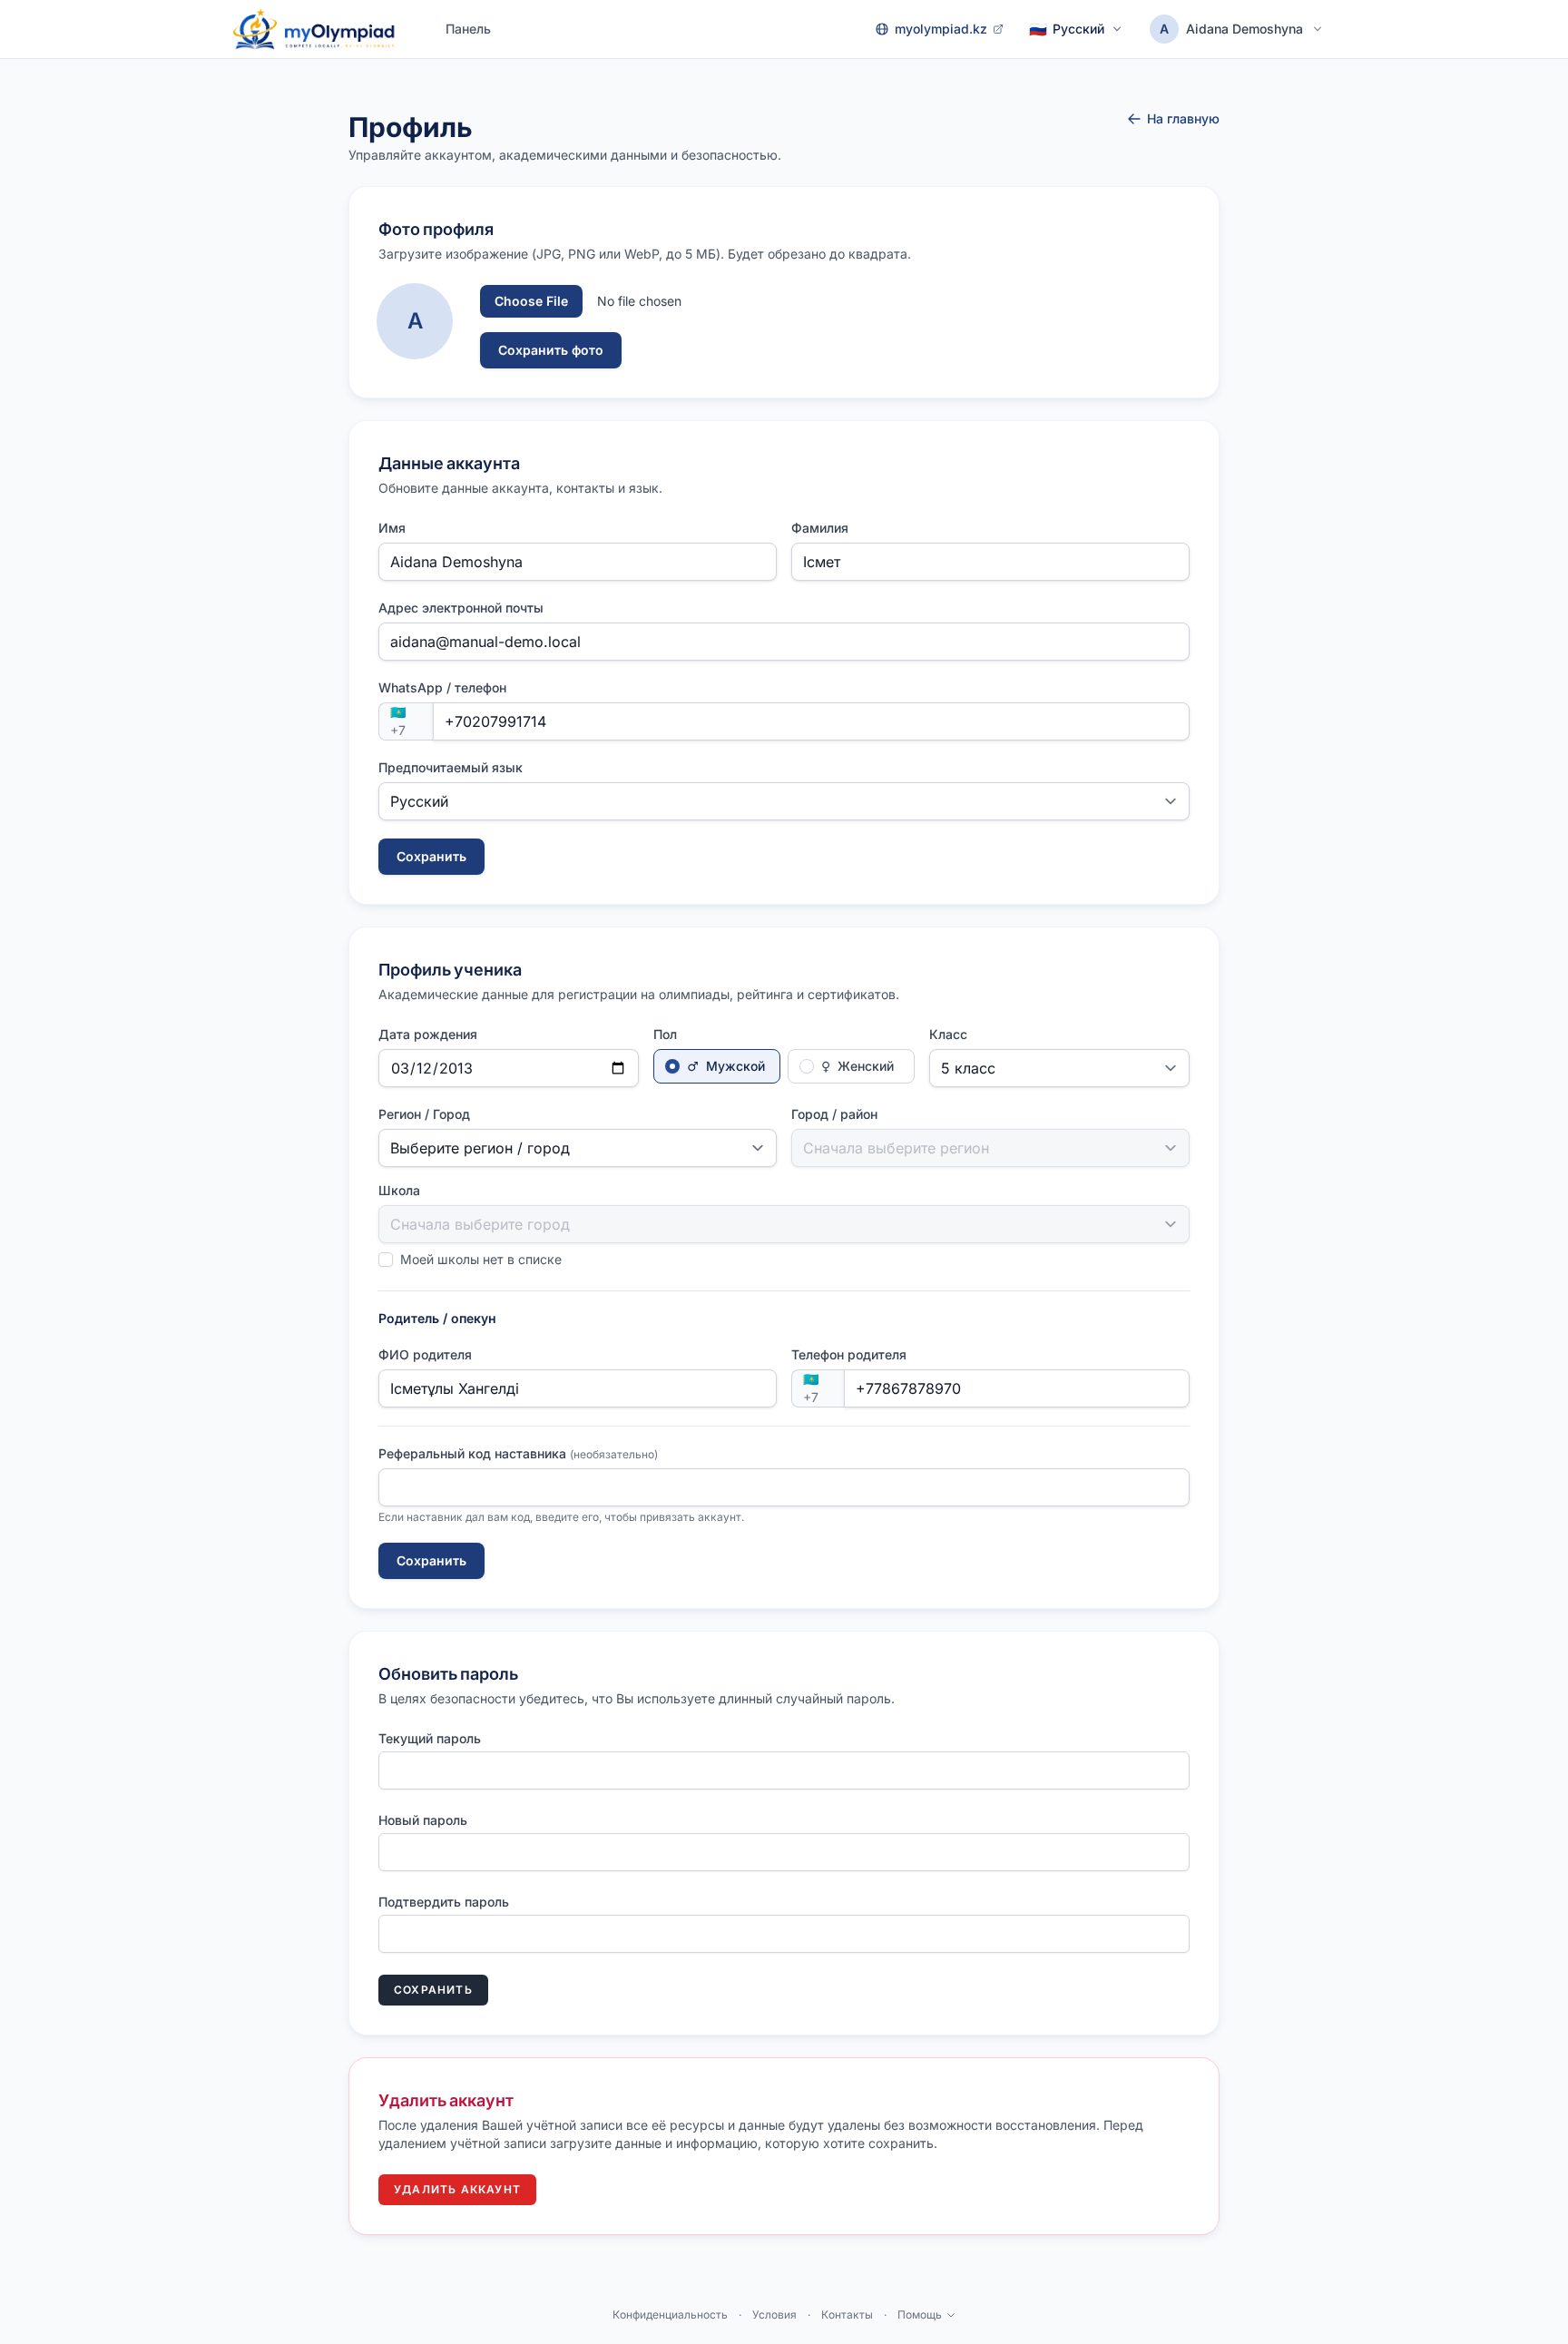Click the Kazakhstan flag in parent phone field
This screenshot has height=2344, width=1568.
pos(811,1380)
